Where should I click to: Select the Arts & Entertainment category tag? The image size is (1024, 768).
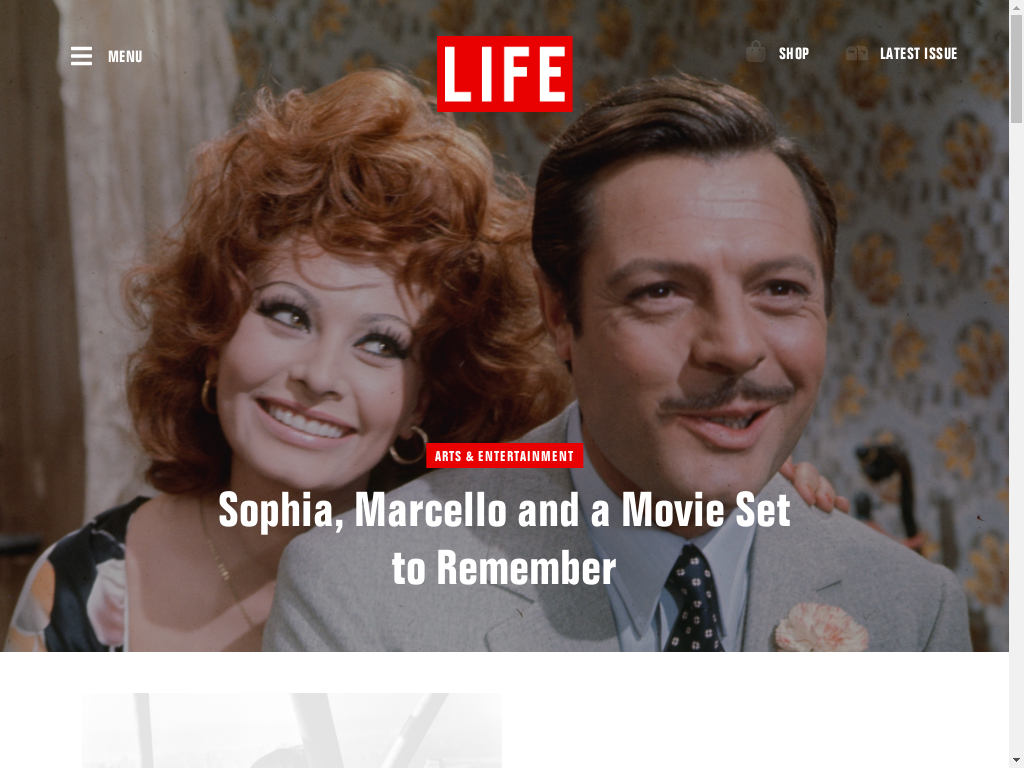(504, 456)
